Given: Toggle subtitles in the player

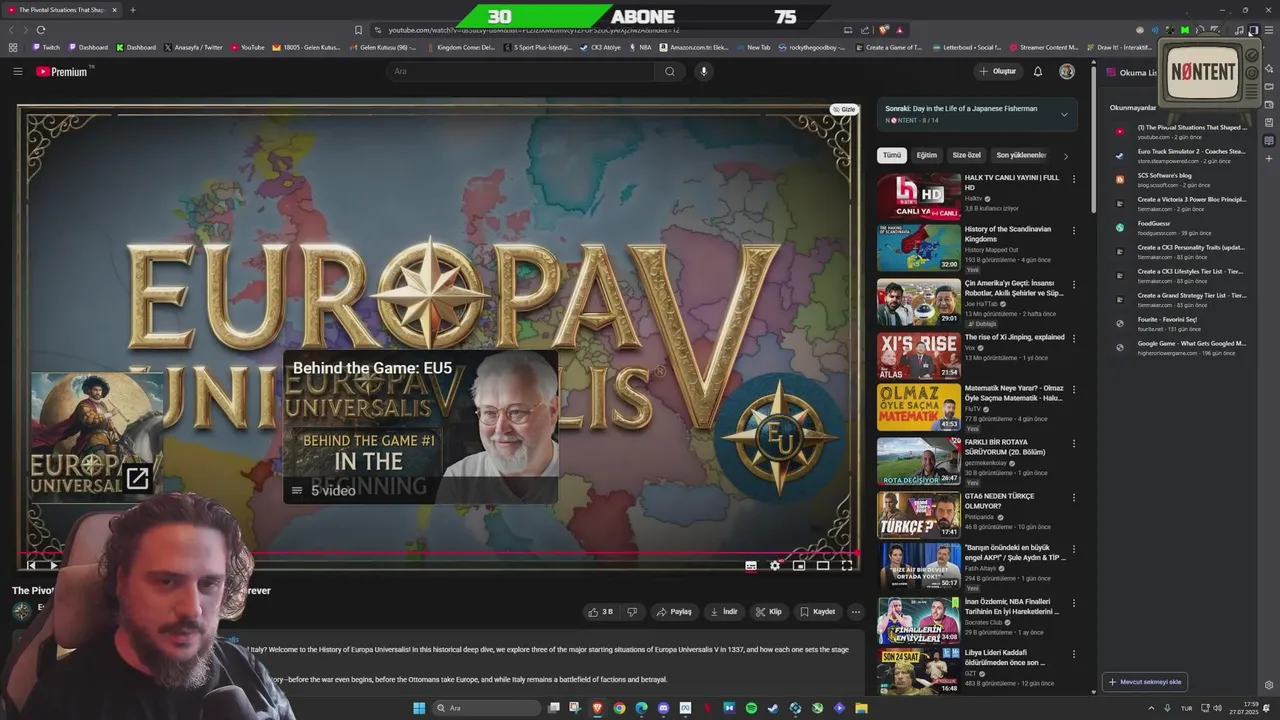Looking at the screenshot, I should 751,566.
